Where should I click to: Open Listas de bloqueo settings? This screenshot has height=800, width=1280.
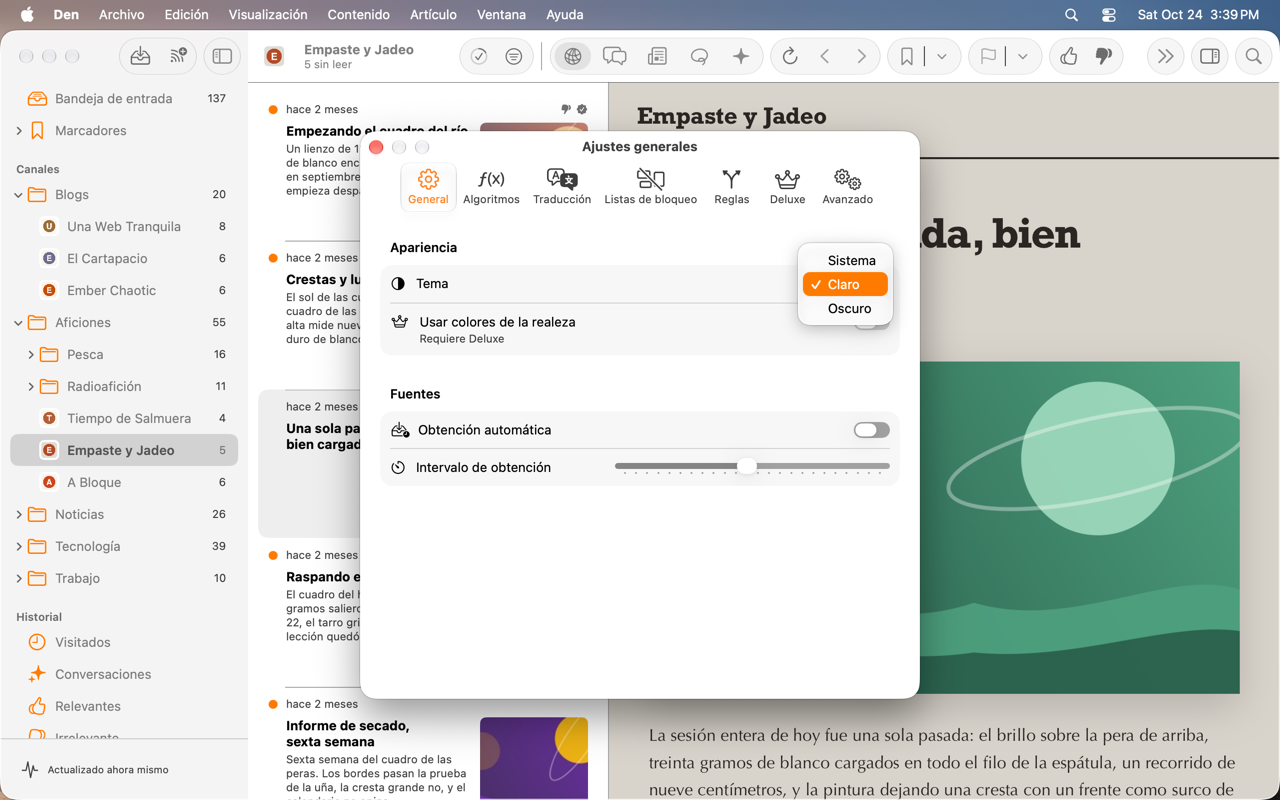(x=651, y=187)
